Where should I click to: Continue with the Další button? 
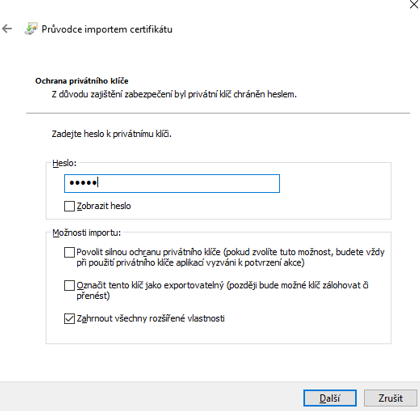tap(330, 398)
